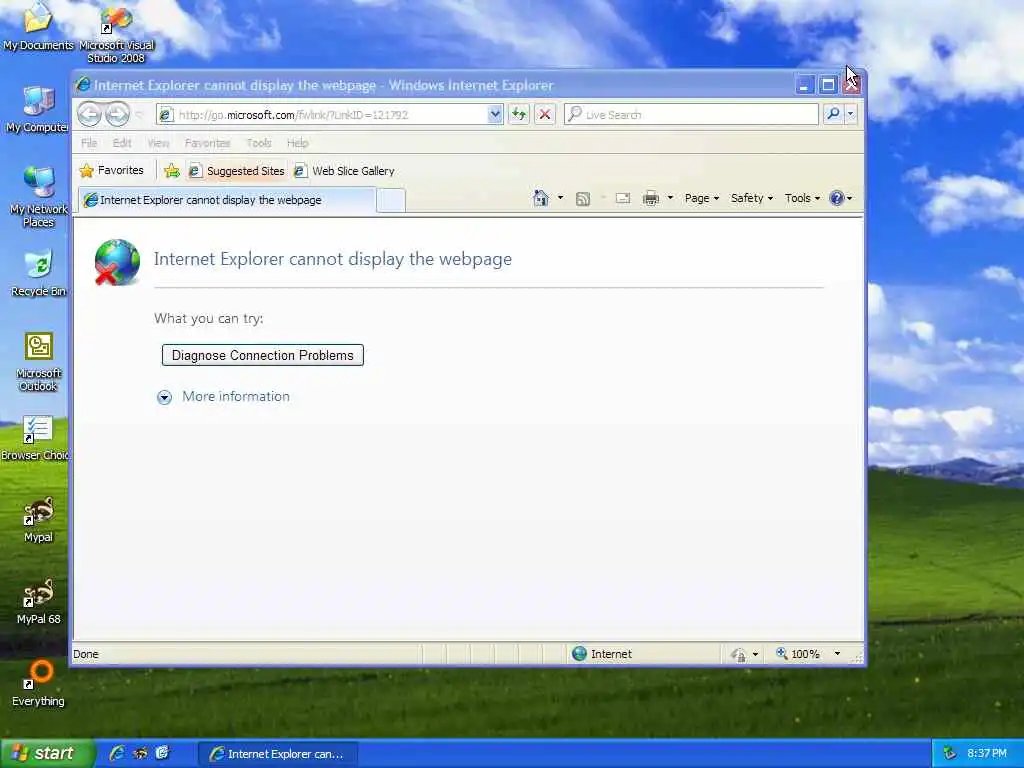Click Diagnose Connection Problems button
1024x768 pixels.
[x=263, y=355]
